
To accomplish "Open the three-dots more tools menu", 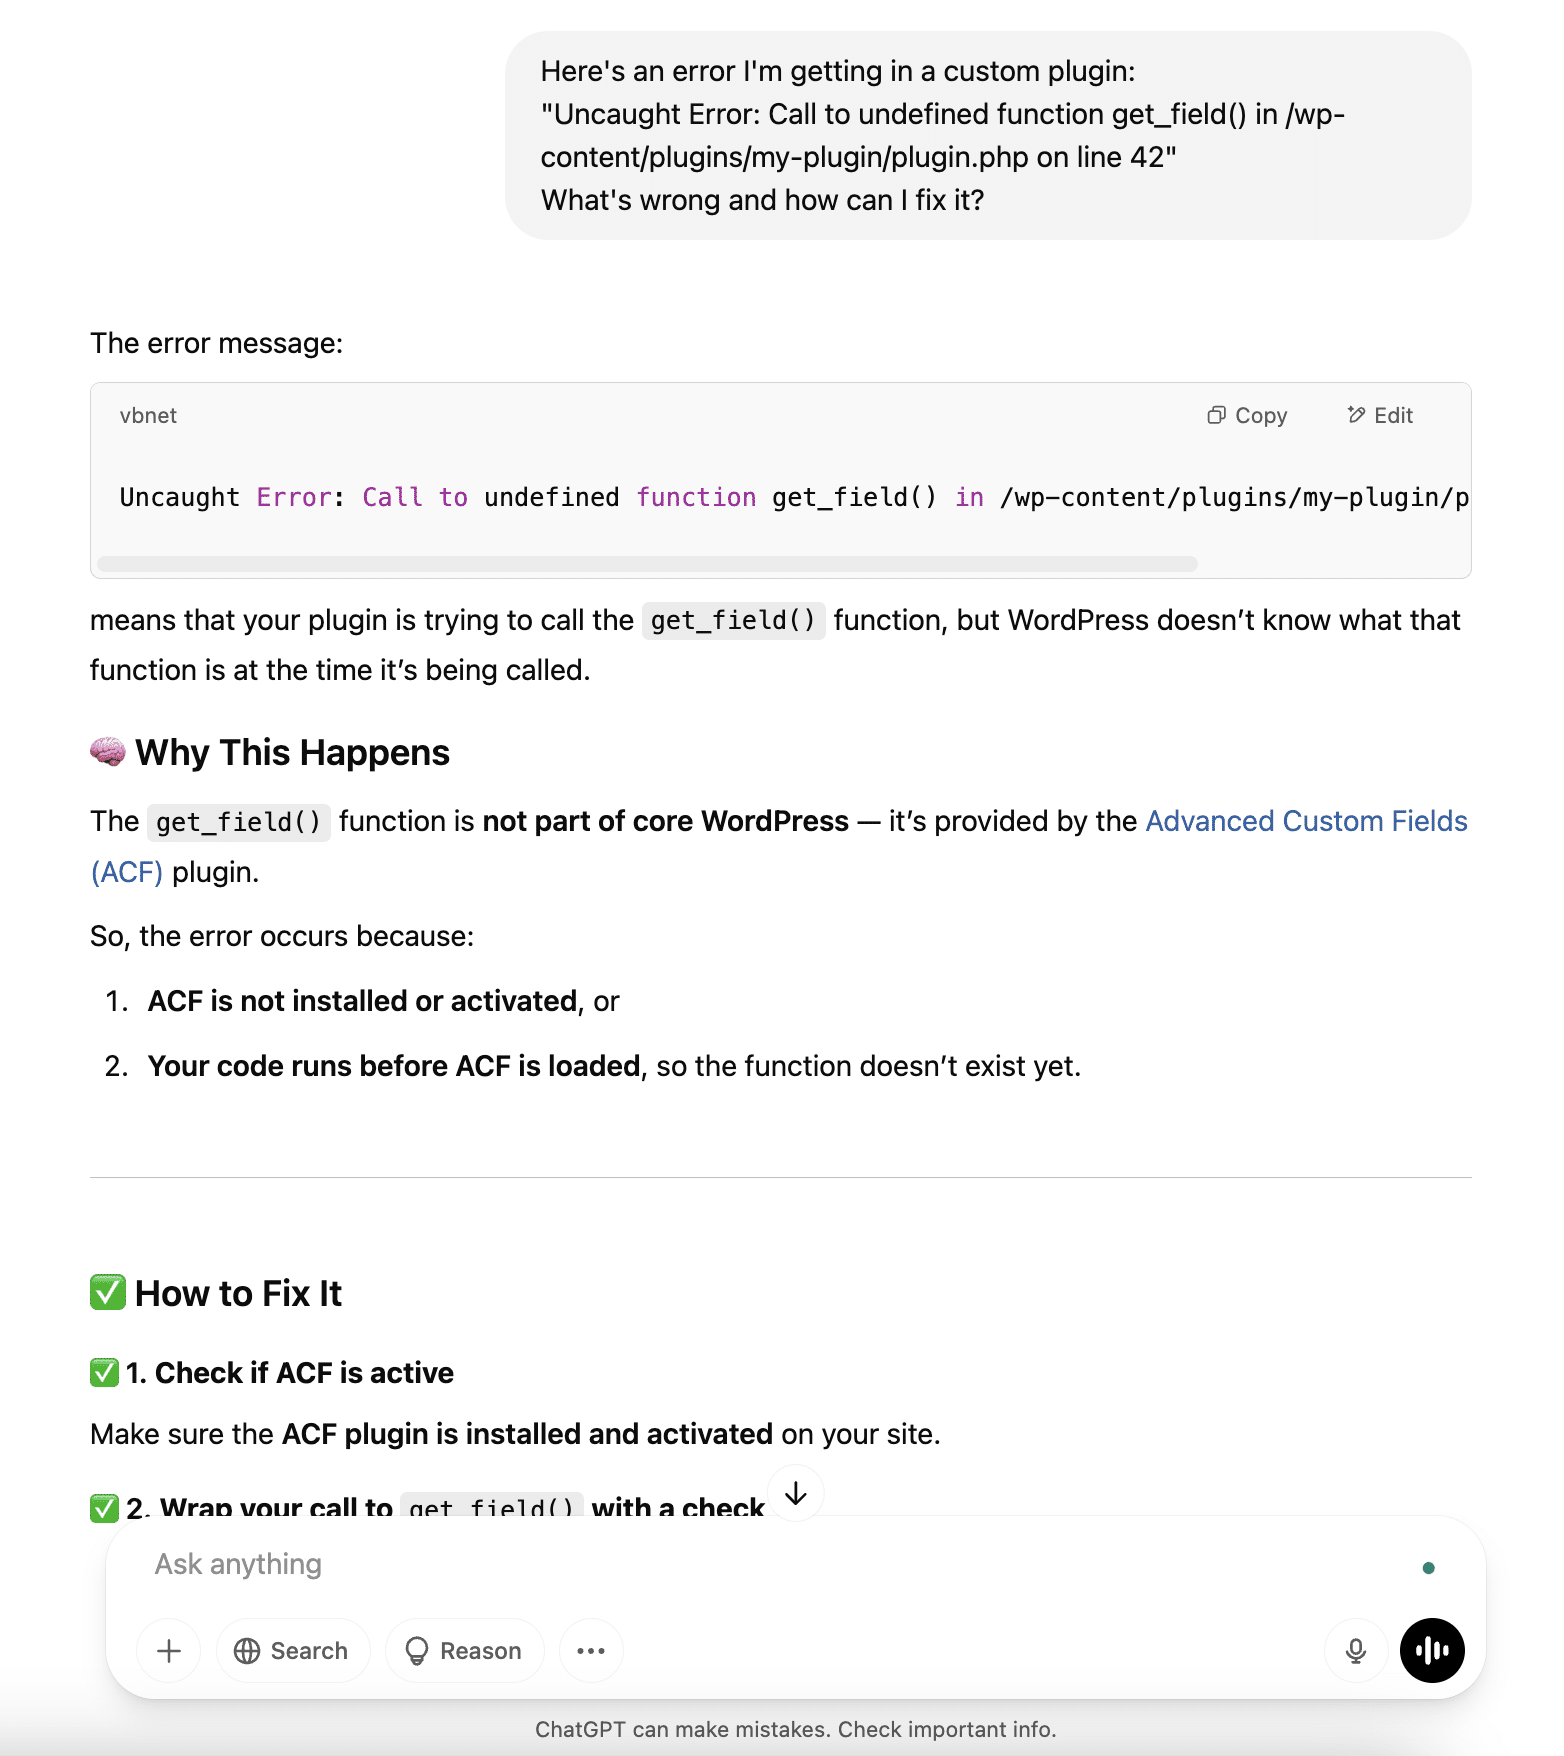I will [591, 1651].
